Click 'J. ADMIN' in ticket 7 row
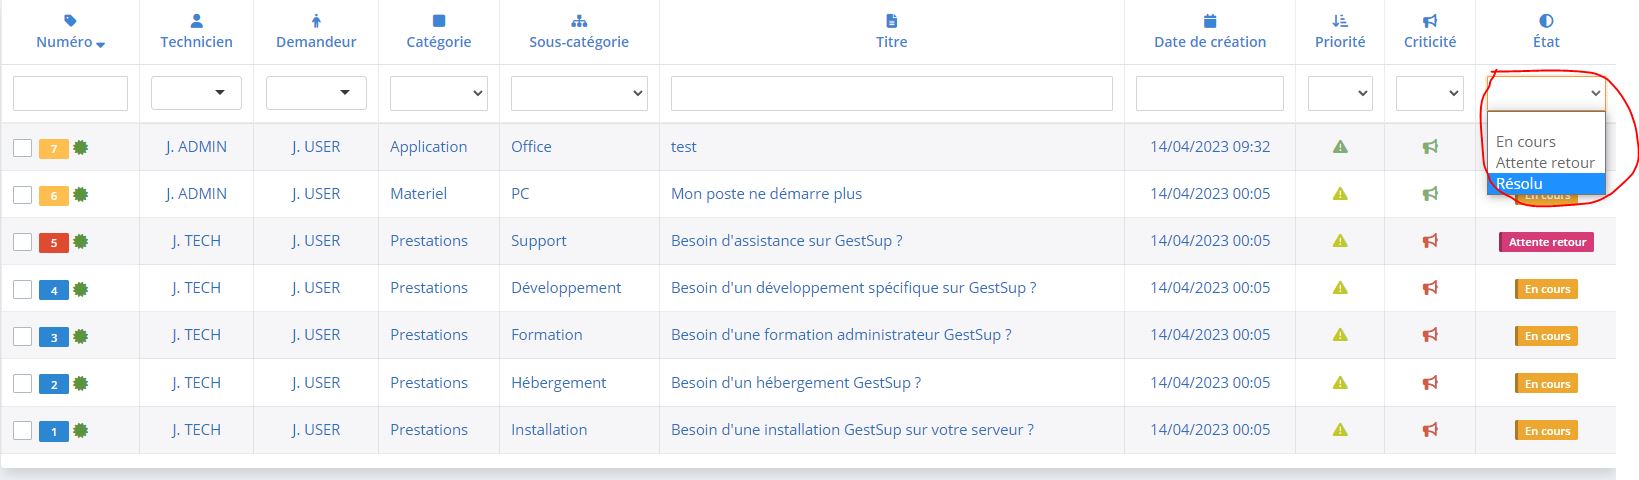Screen dimensions: 1639x480 point(196,147)
